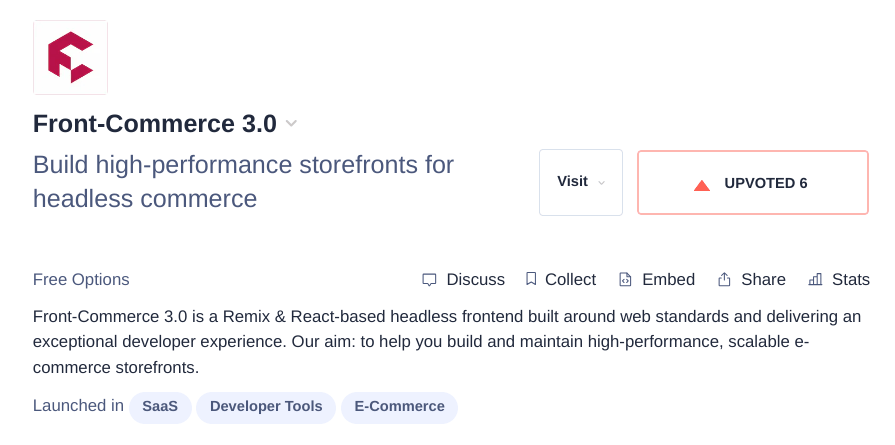Image resolution: width=895 pixels, height=445 pixels.
Task: Click the tagline 'Build high-performance storefronts'
Action: 243,181
